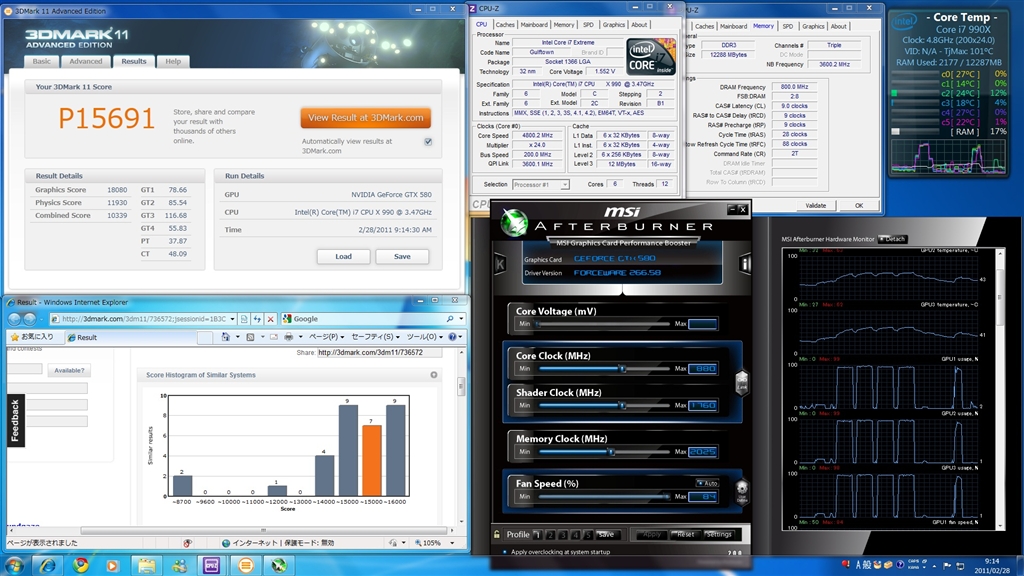Expand the IE address bar dropdown arrow
Viewport: 1024px width, 576px height.
[x=233, y=319]
